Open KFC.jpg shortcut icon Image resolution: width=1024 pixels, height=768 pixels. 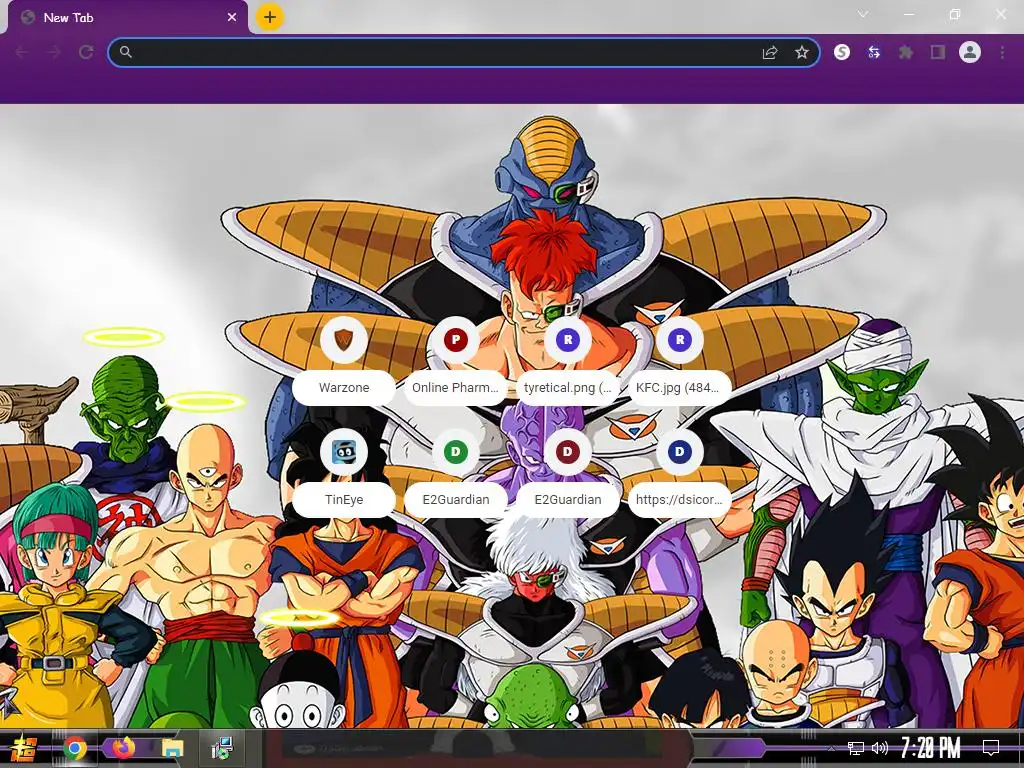point(680,340)
